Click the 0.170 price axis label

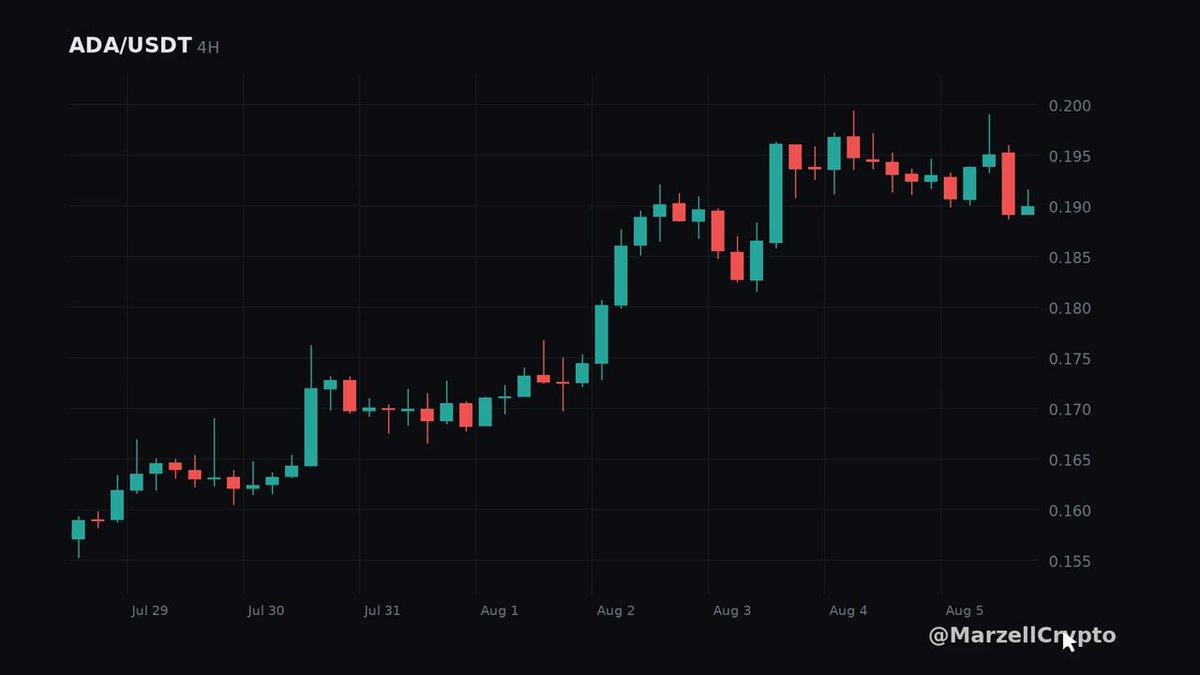click(1070, 410)
